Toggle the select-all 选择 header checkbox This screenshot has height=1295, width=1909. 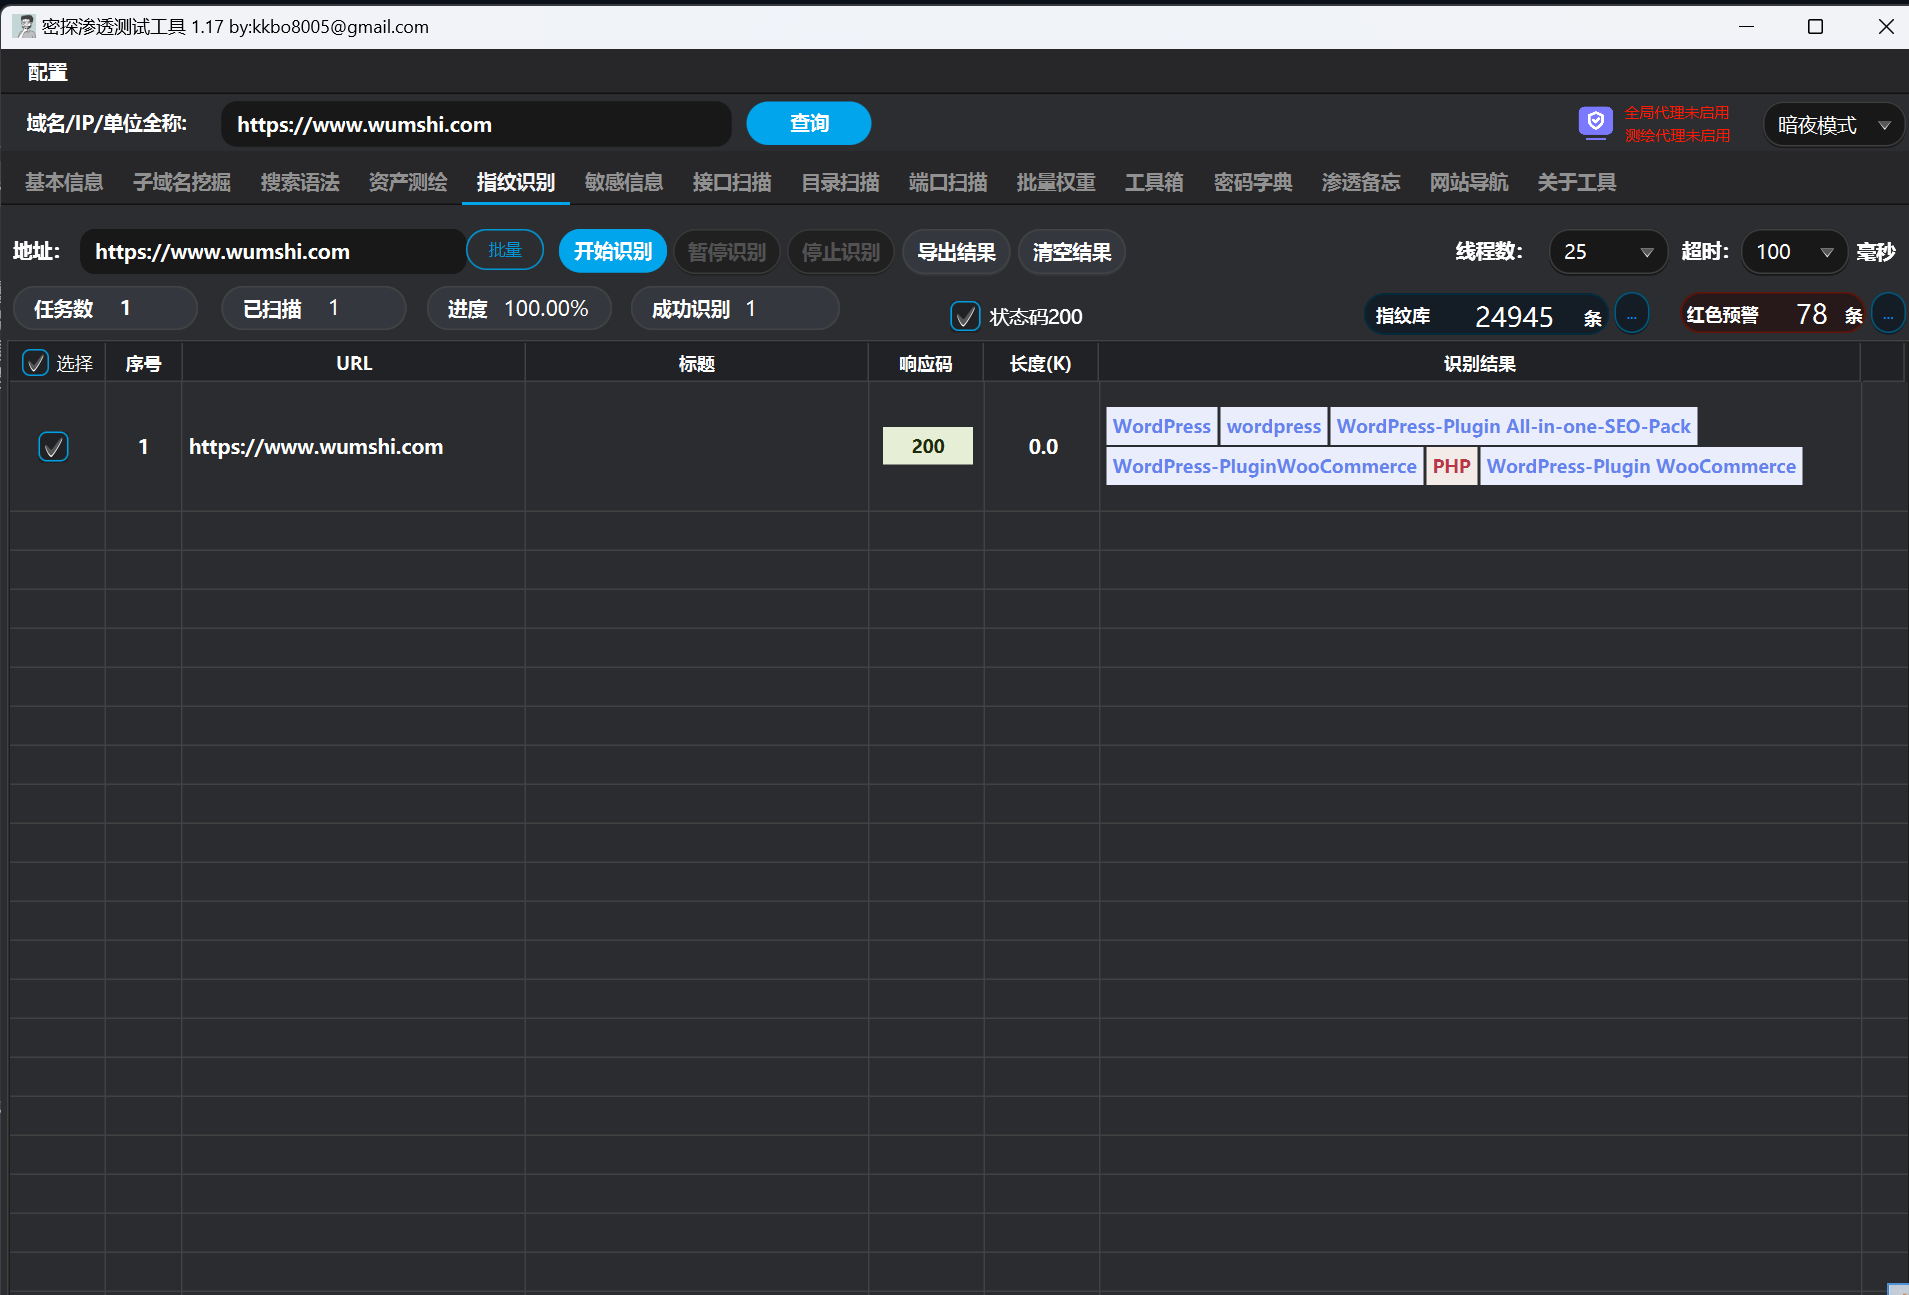click(36, 363)
